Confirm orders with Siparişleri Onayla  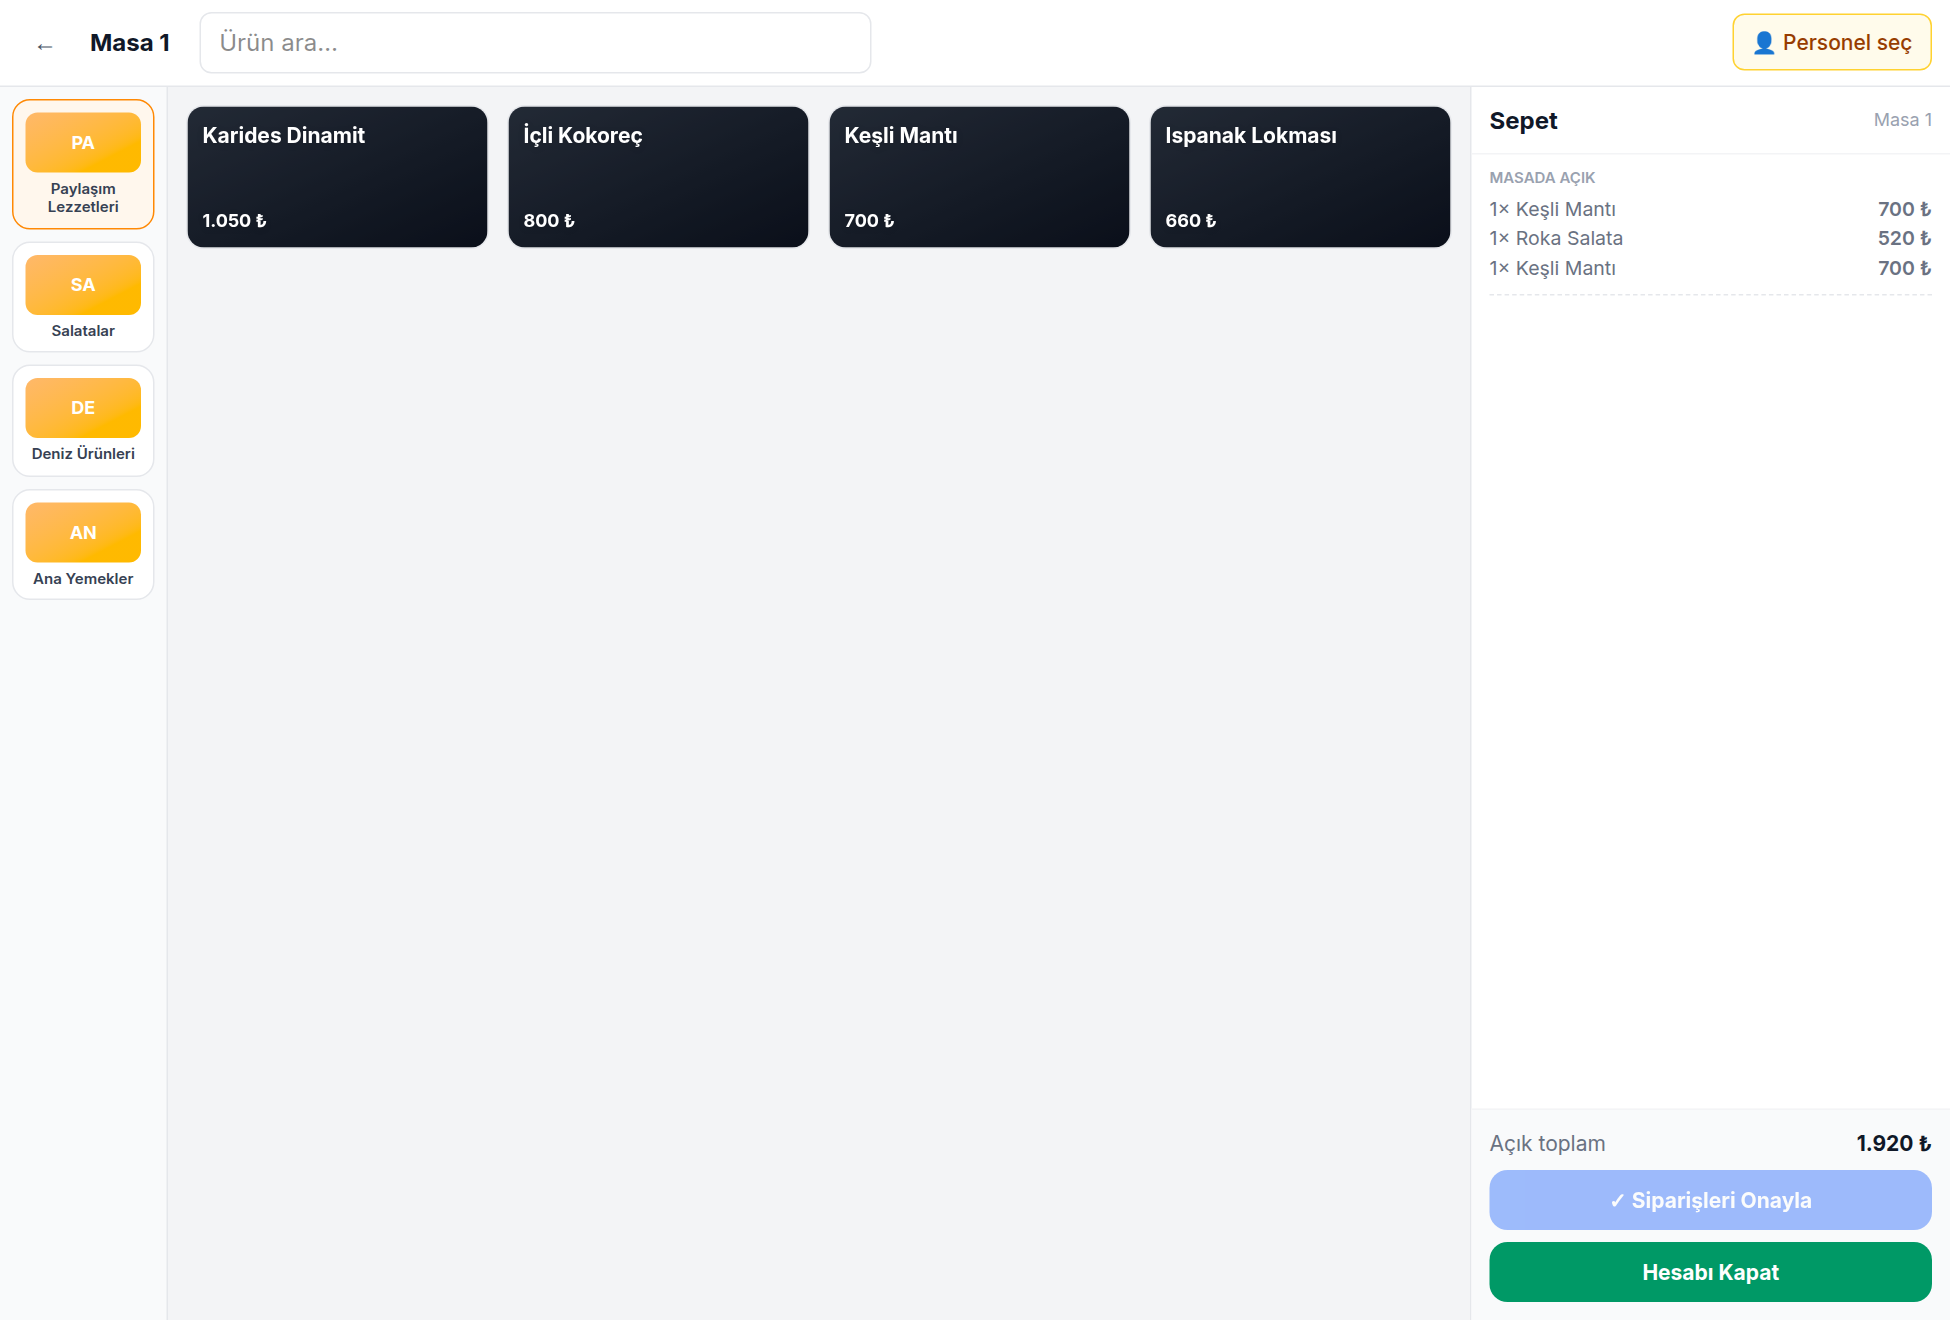click(x=1710, y=1200)
